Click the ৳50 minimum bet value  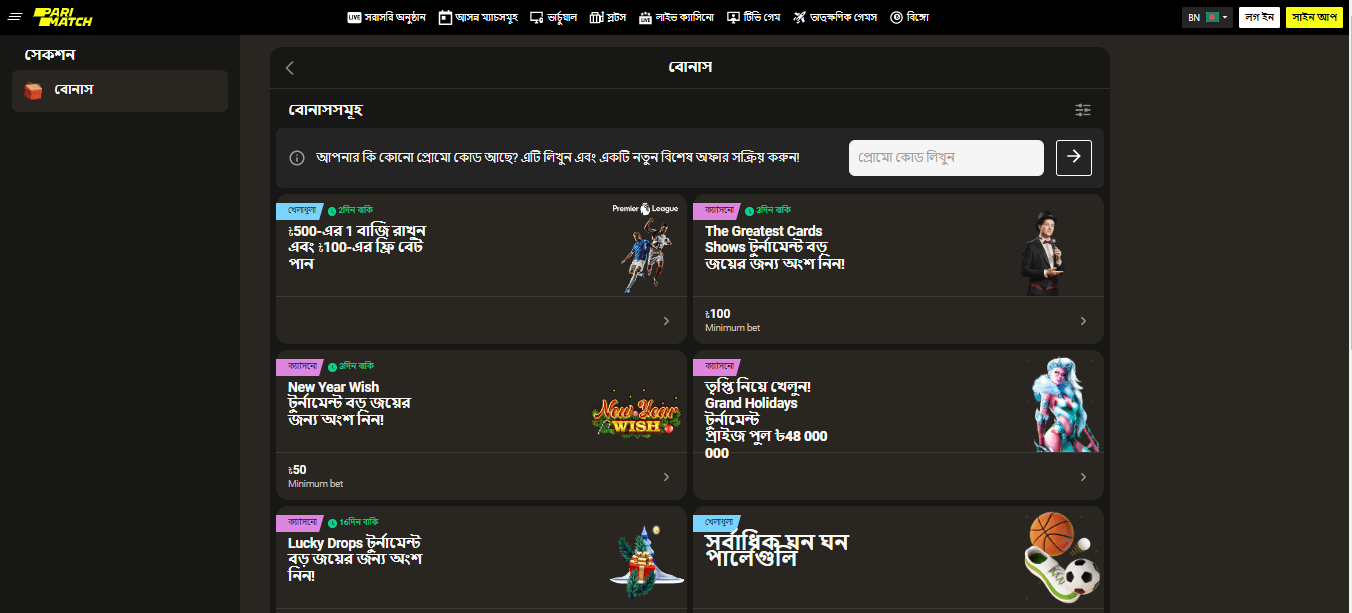(297, 470)
